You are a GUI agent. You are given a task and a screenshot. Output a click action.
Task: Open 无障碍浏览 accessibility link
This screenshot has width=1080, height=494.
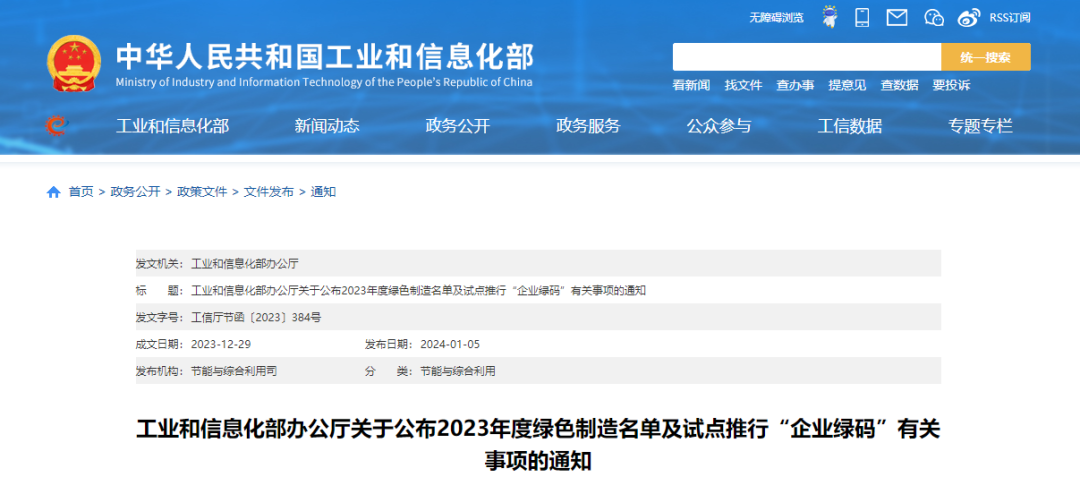tap(776, 18)
